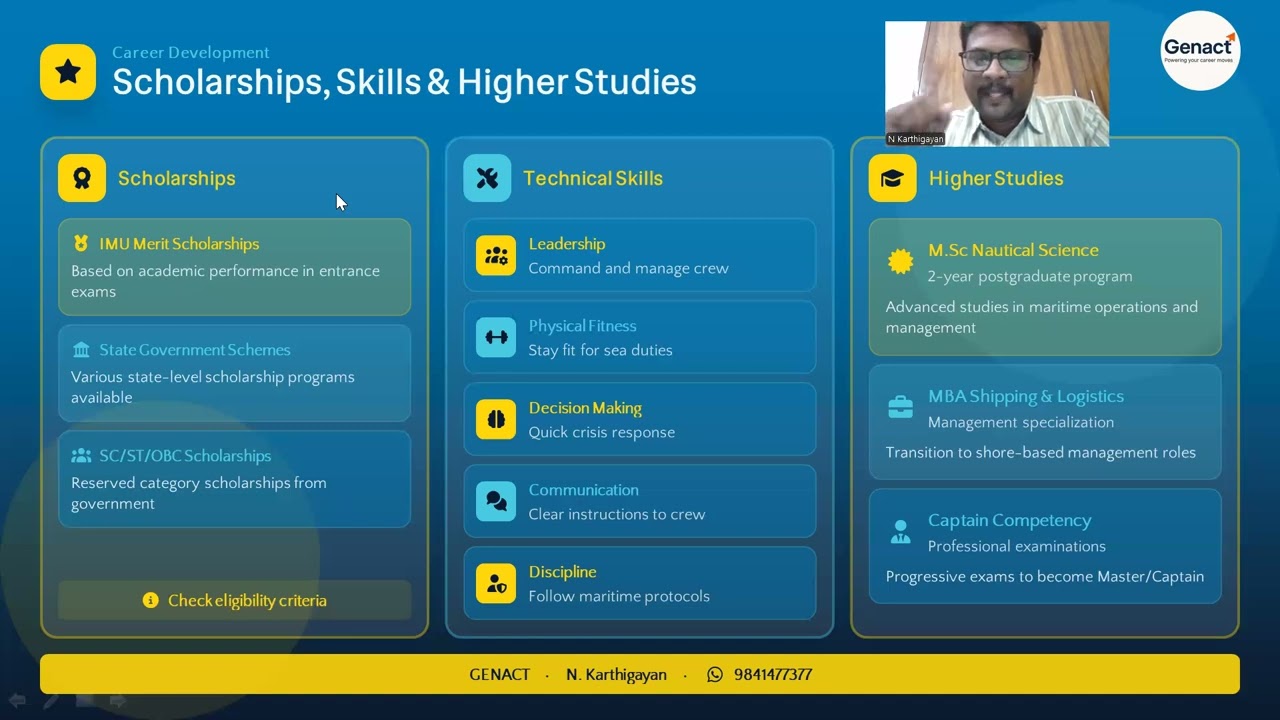Click the "Captain Competency" heading
This screenshot has height=720, width=1280.
coord(1009,520)
